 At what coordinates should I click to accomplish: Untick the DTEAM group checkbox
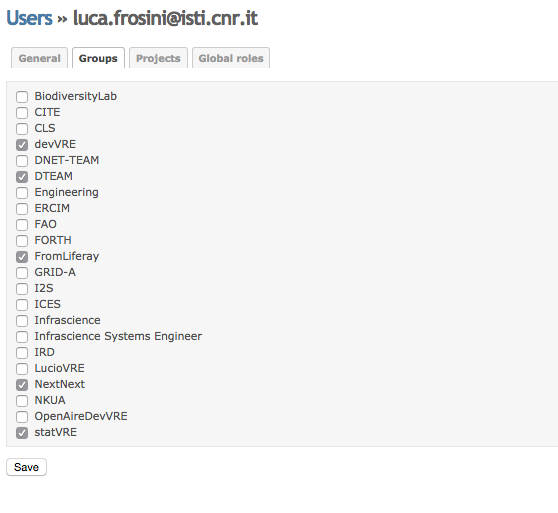(x=22, y=176)
